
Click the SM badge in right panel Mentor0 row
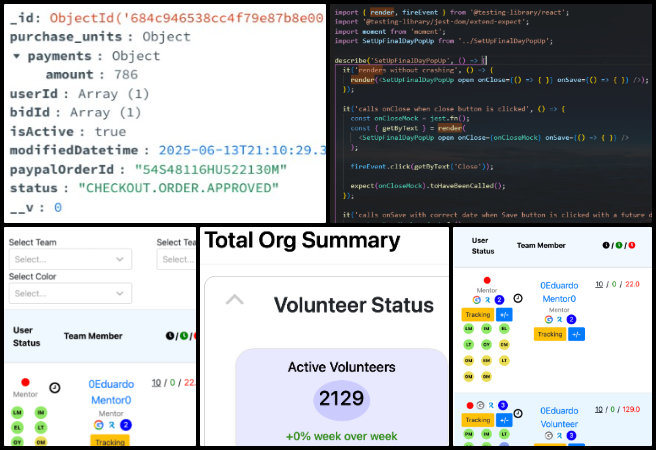pyautogui.click(x=486, y=361)
